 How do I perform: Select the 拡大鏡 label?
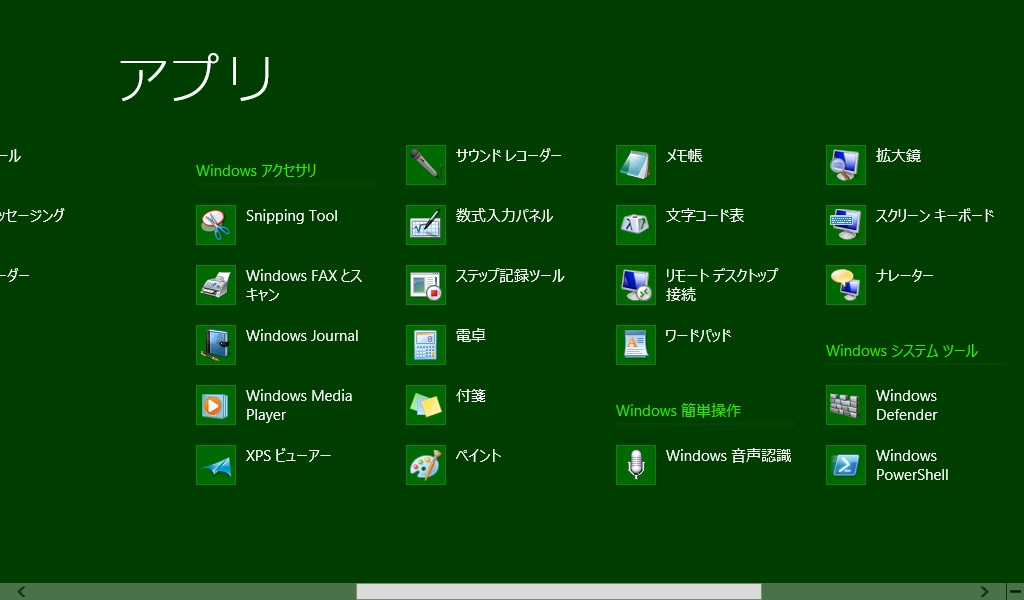(898, 155)
